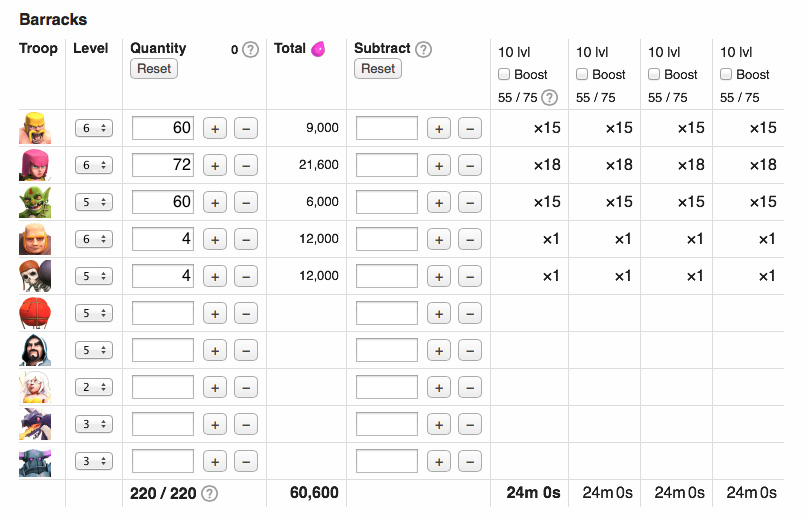Reset the Quantity column

(x=154, y=69)
